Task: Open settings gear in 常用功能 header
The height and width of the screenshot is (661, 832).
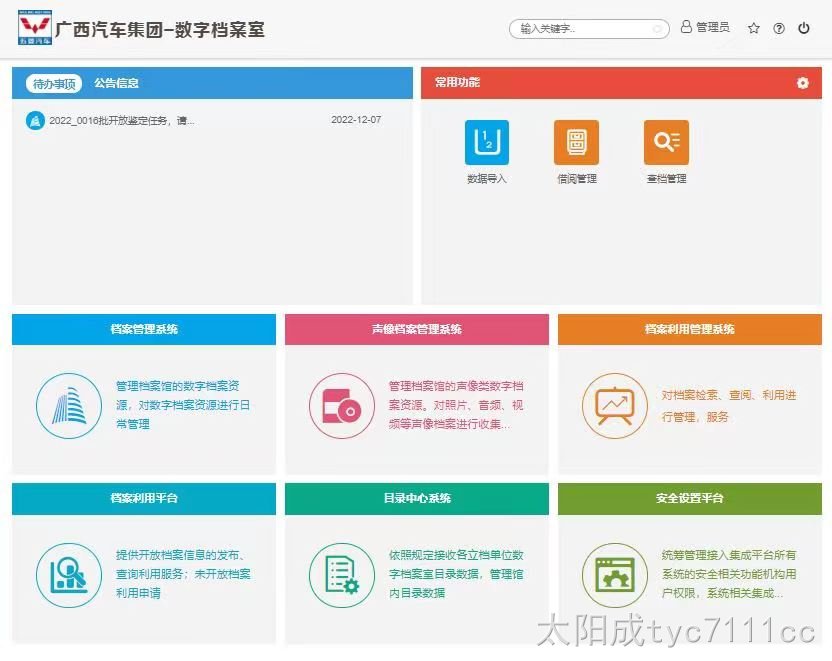Action: pos(802,83)
